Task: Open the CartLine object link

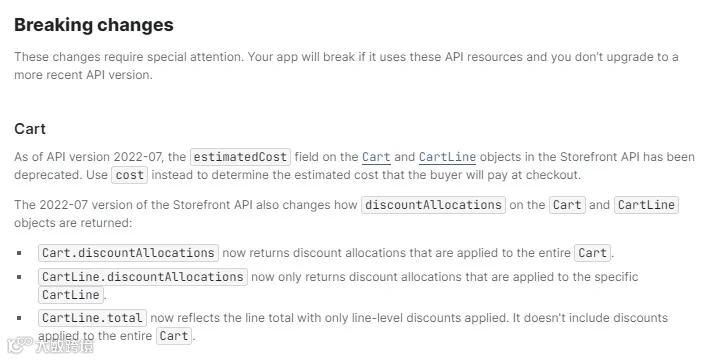Action: click(x=447, y=157)
